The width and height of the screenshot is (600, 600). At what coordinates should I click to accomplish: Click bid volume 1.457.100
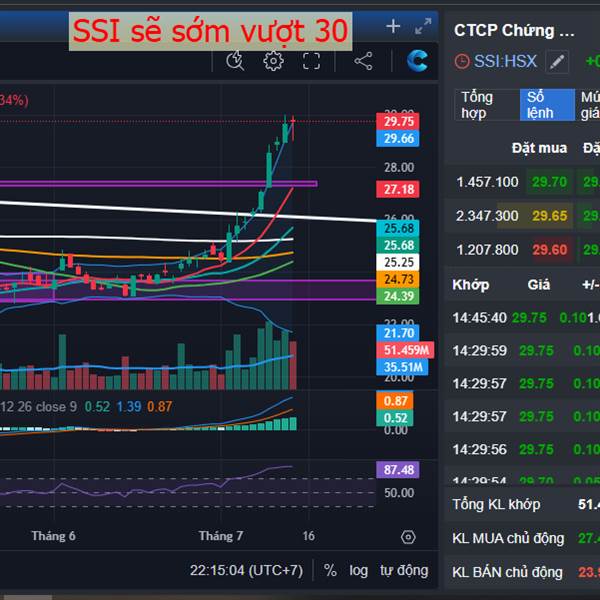[x=487, y=182]
